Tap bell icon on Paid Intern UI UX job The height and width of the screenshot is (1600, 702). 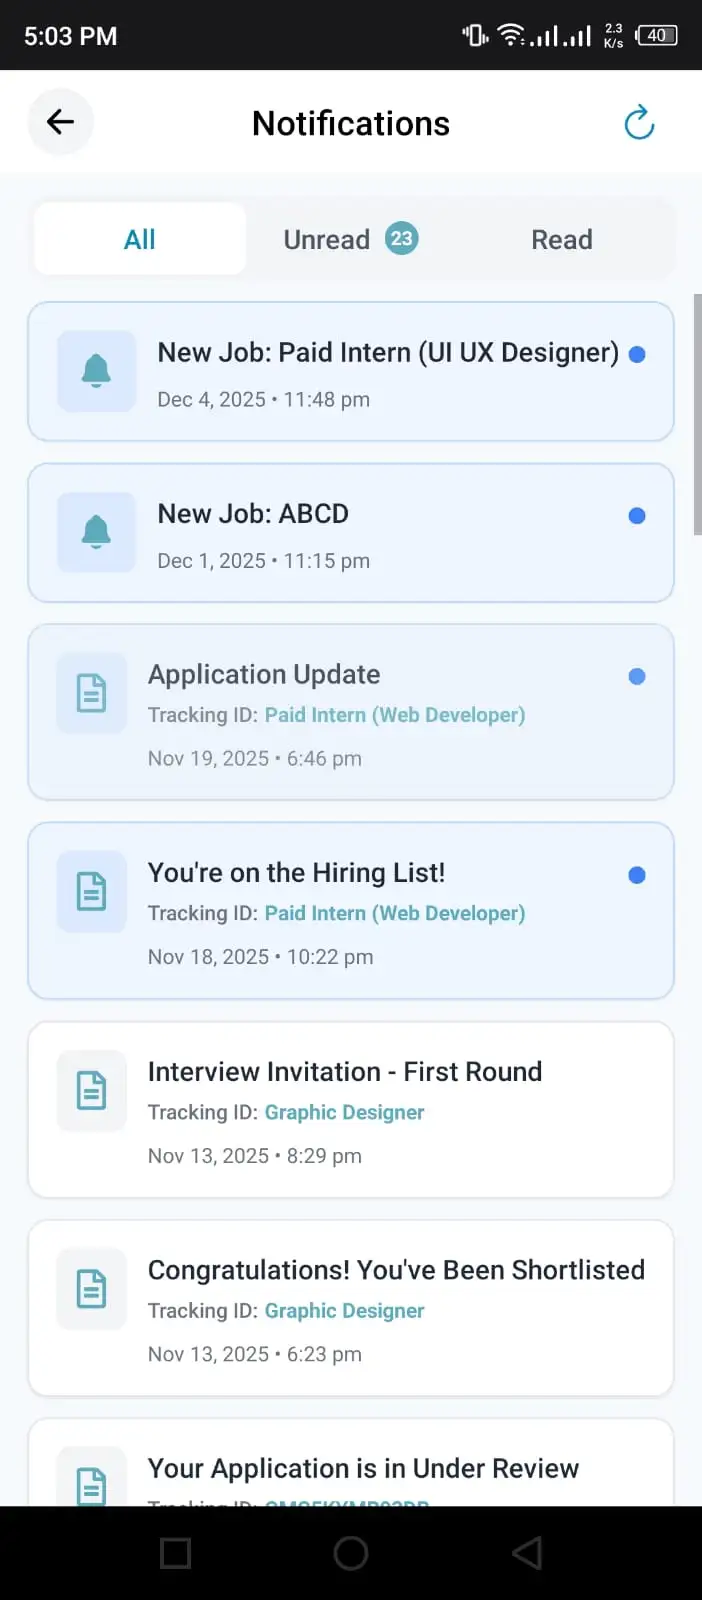tap(96, 371)
